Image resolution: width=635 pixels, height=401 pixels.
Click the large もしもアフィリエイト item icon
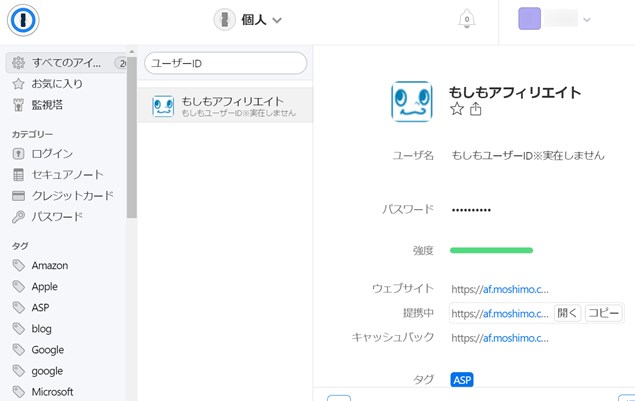(x=412, y=101)
